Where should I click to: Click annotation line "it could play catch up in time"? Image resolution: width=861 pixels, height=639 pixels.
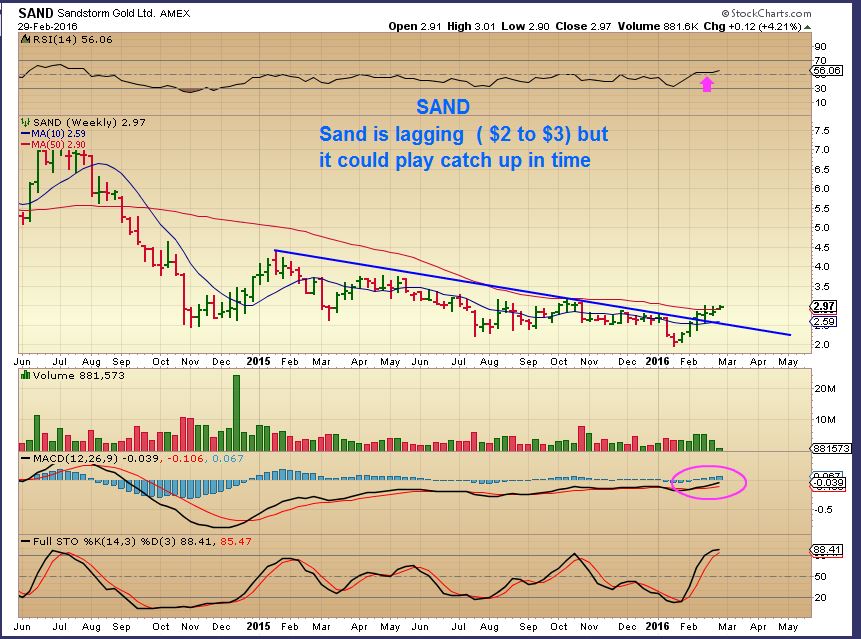455,160
